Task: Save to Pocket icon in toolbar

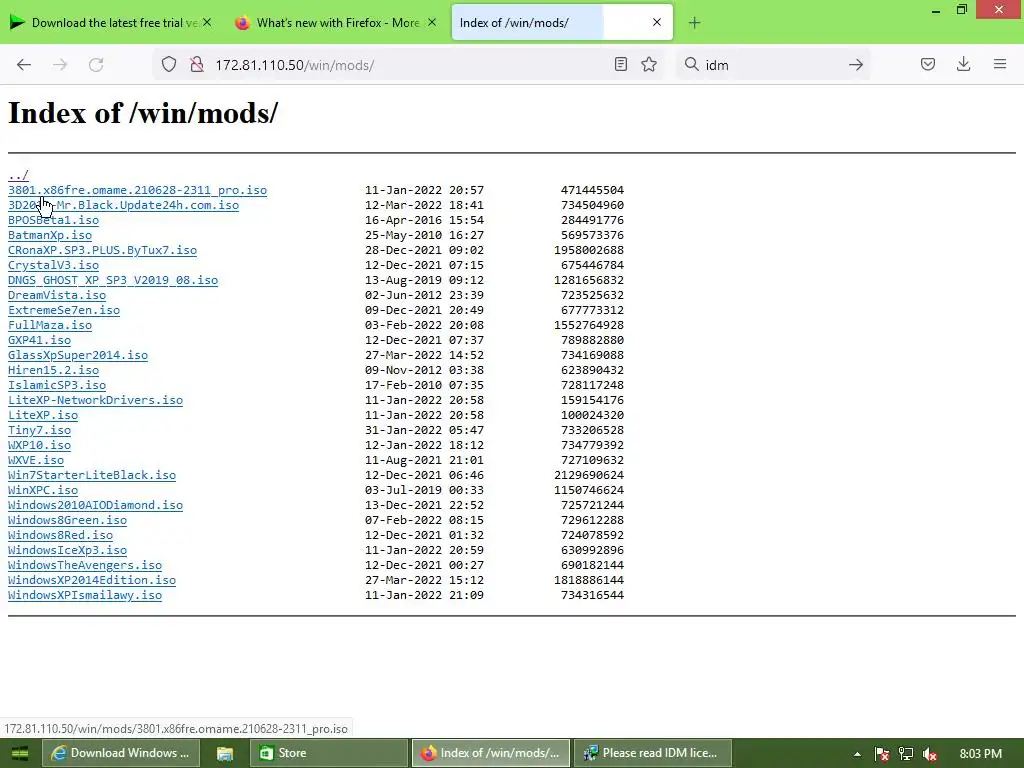Action: click(x=928, y=64)
